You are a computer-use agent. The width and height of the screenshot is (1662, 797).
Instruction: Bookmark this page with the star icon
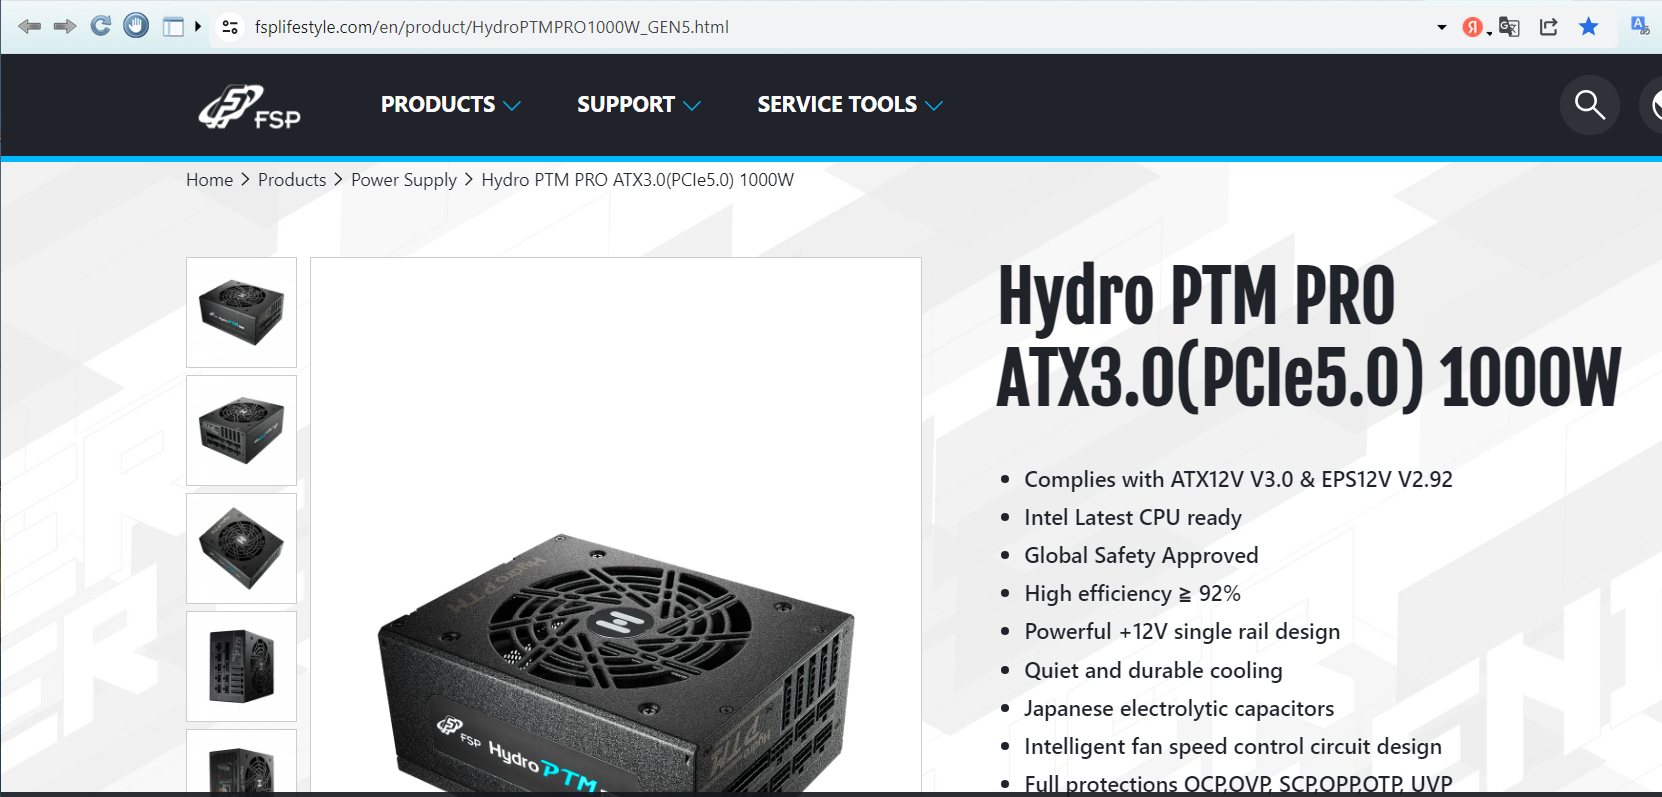(1588, 27)
